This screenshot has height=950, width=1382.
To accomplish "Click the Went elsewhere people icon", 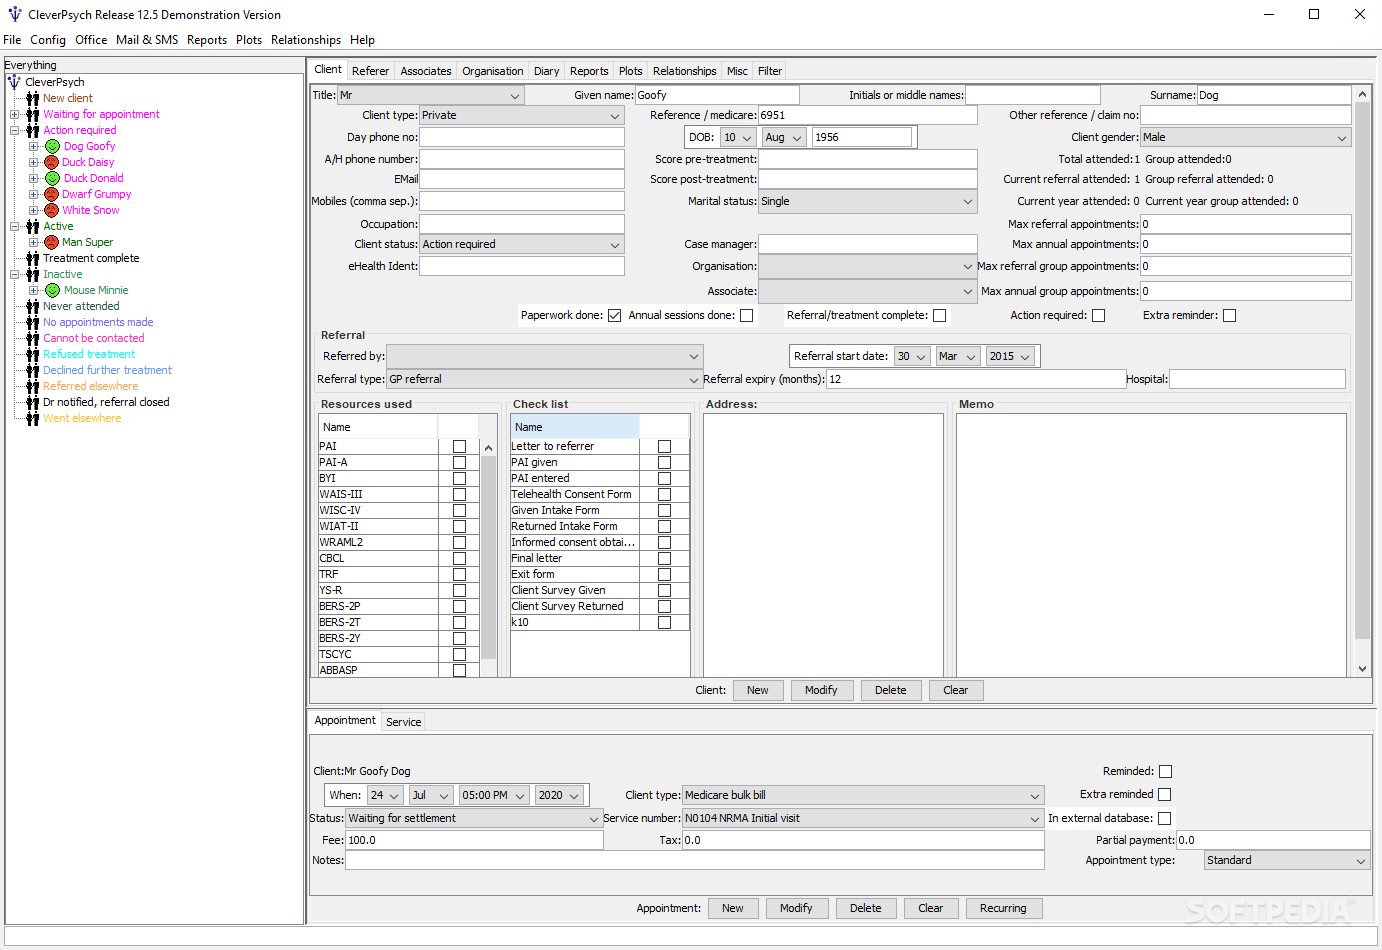I will [33, 418].
